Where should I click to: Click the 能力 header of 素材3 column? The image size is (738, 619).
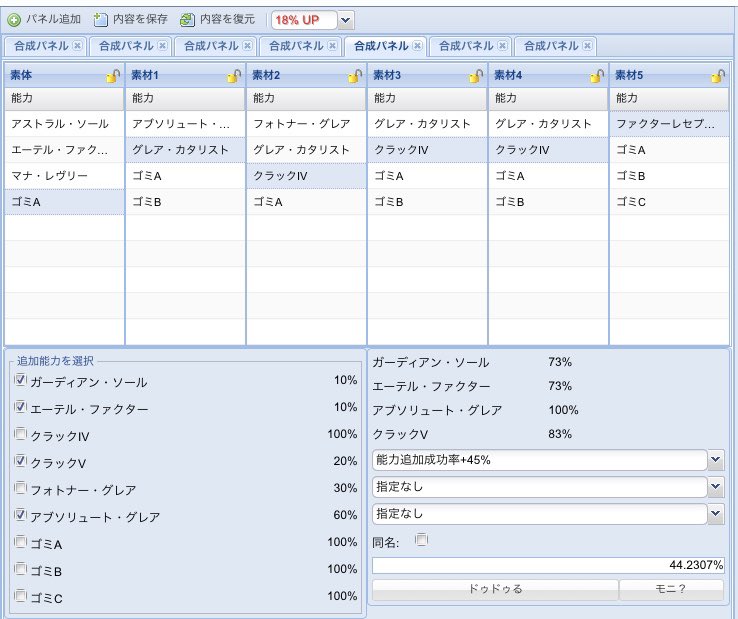[x=427, y=98]
